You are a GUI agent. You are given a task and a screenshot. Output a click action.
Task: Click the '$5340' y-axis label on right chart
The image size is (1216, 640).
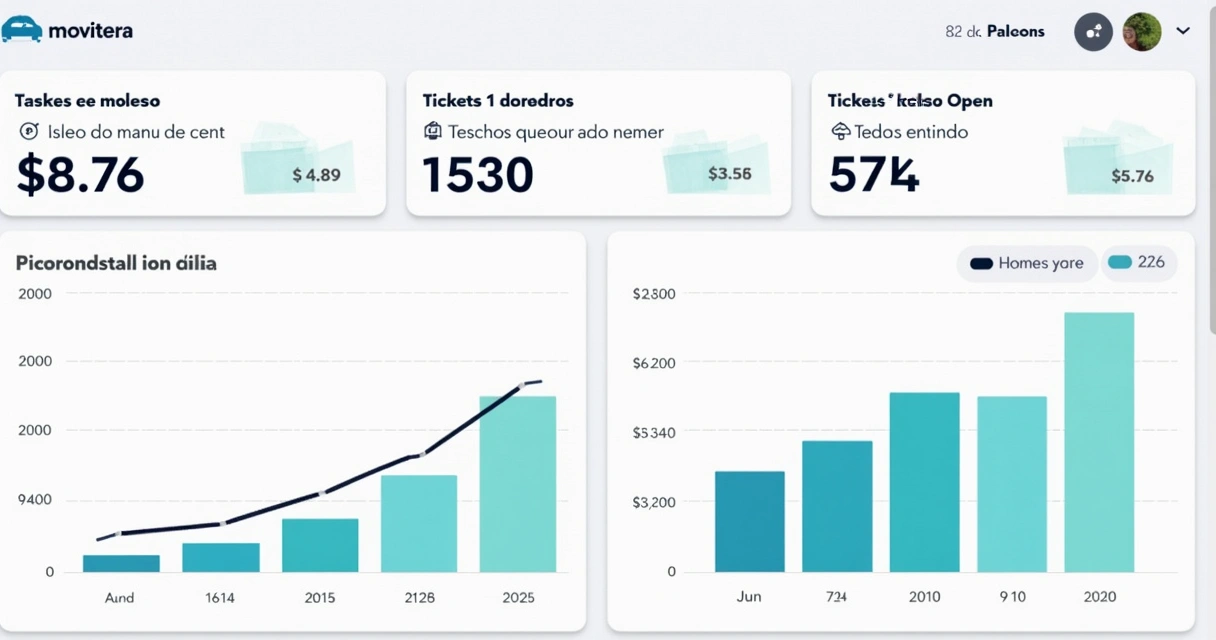tap(654, 433)
